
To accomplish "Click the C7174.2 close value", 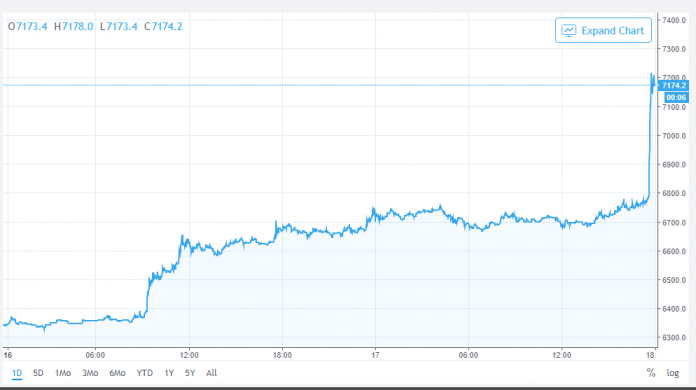I will tap(163, 27).
